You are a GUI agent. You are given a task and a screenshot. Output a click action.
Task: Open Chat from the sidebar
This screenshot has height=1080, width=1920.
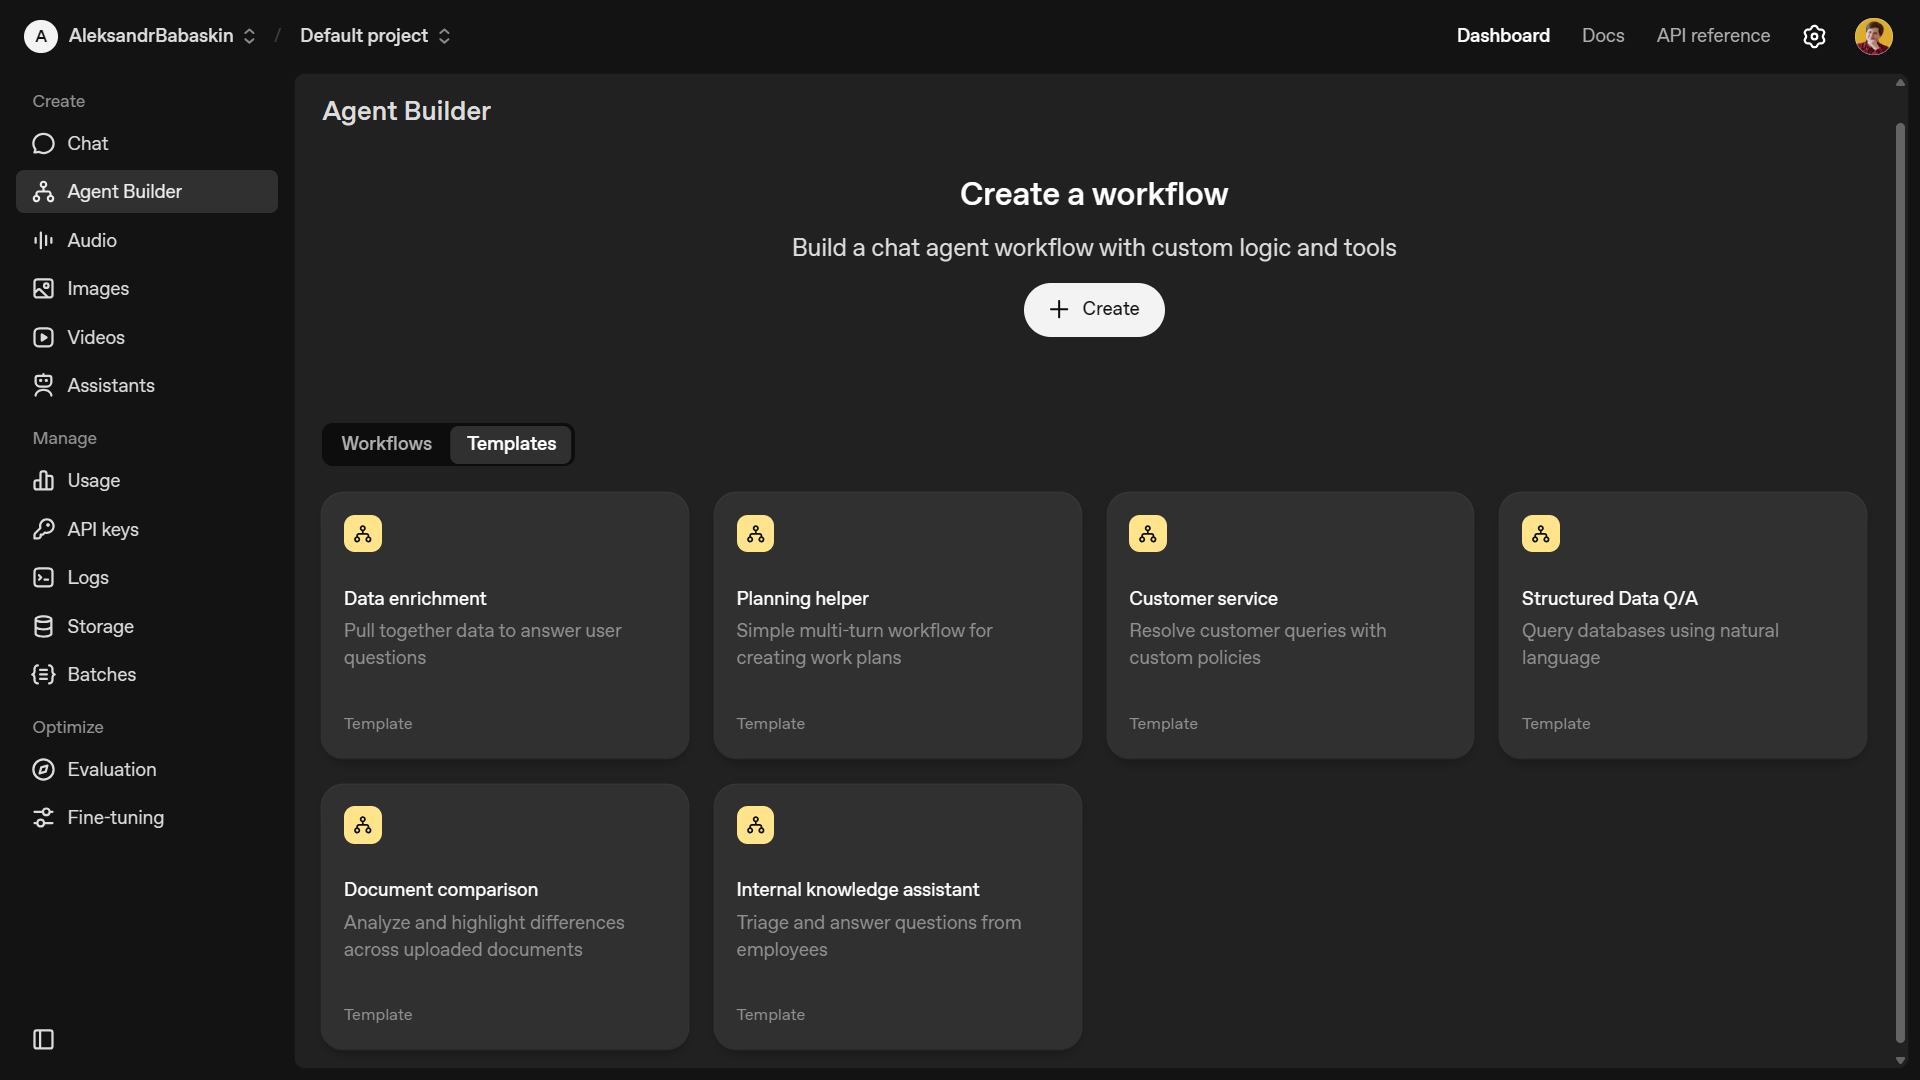(x=88, y=144)
